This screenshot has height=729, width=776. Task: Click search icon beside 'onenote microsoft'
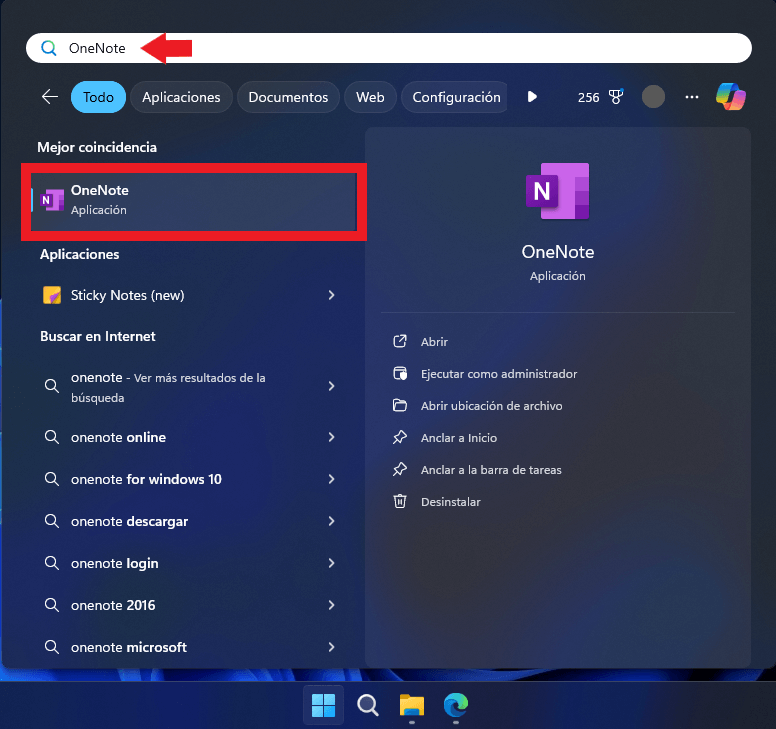pyautogui.click(x=52, y=647)
